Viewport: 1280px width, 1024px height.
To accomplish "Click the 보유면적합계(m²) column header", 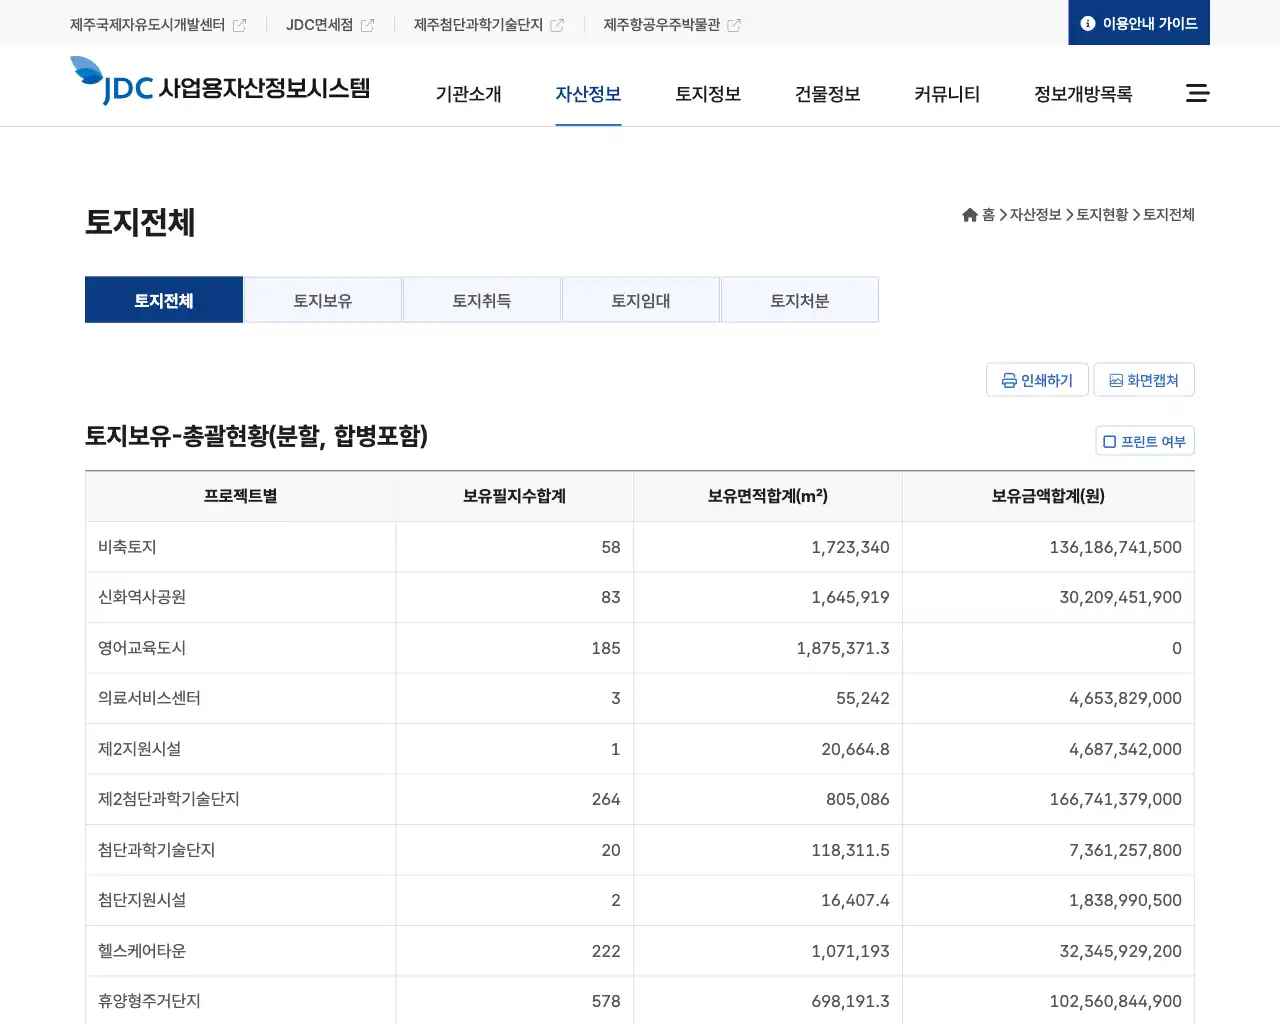I will 768,496.
